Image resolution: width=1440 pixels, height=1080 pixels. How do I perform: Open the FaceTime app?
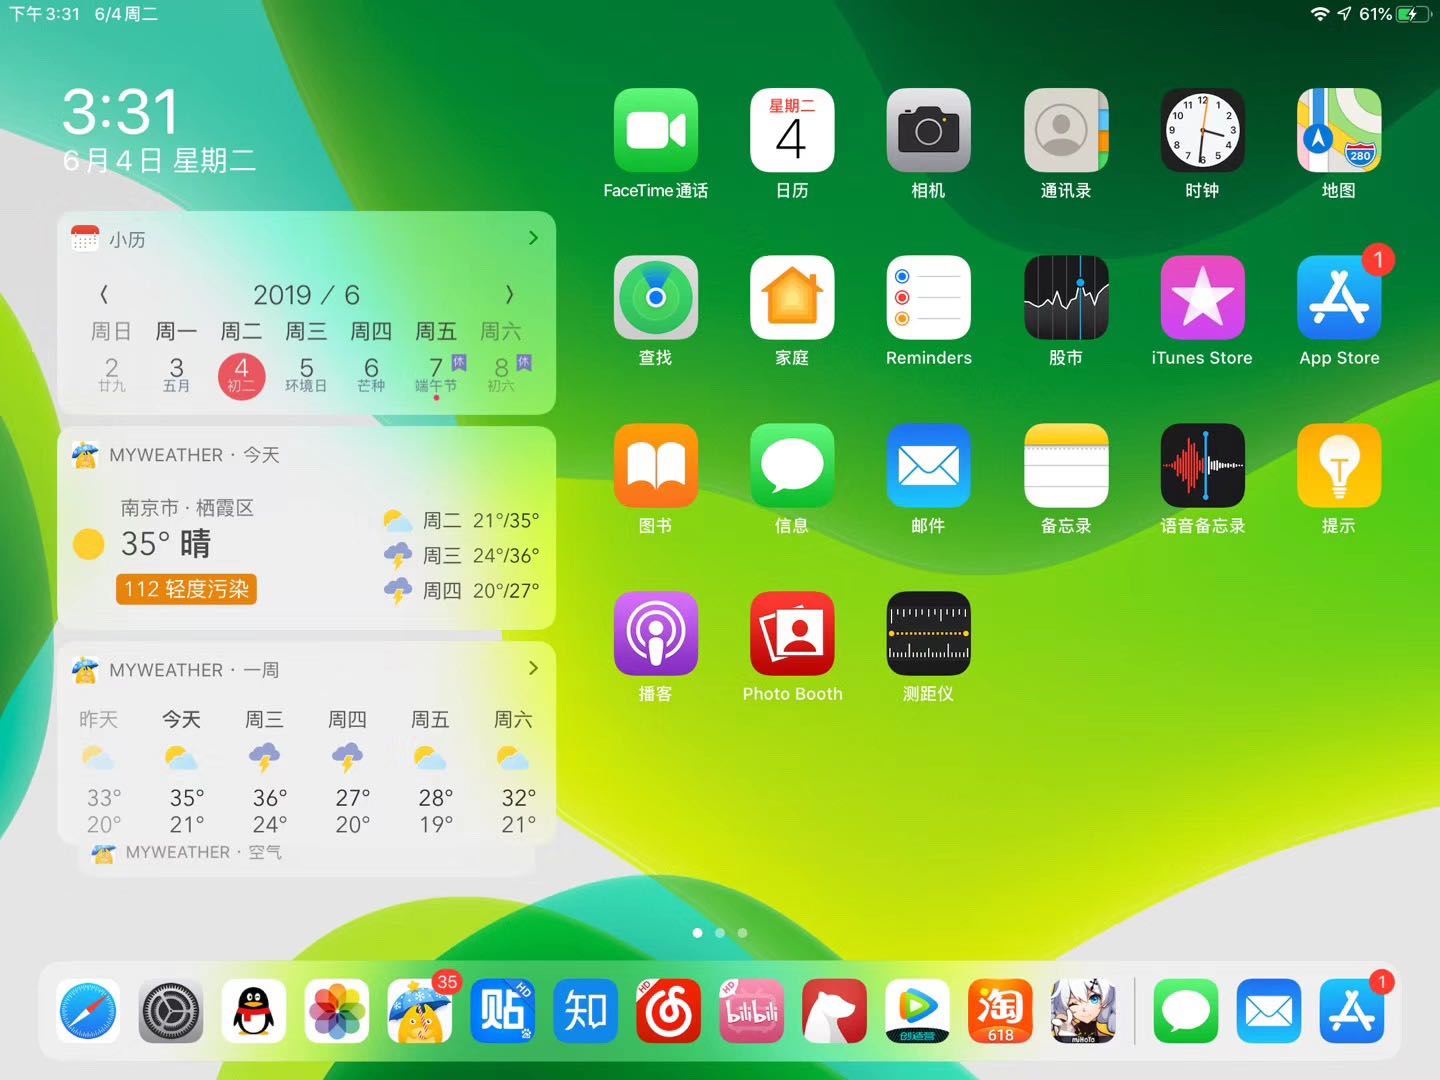(x=656, y=130)
